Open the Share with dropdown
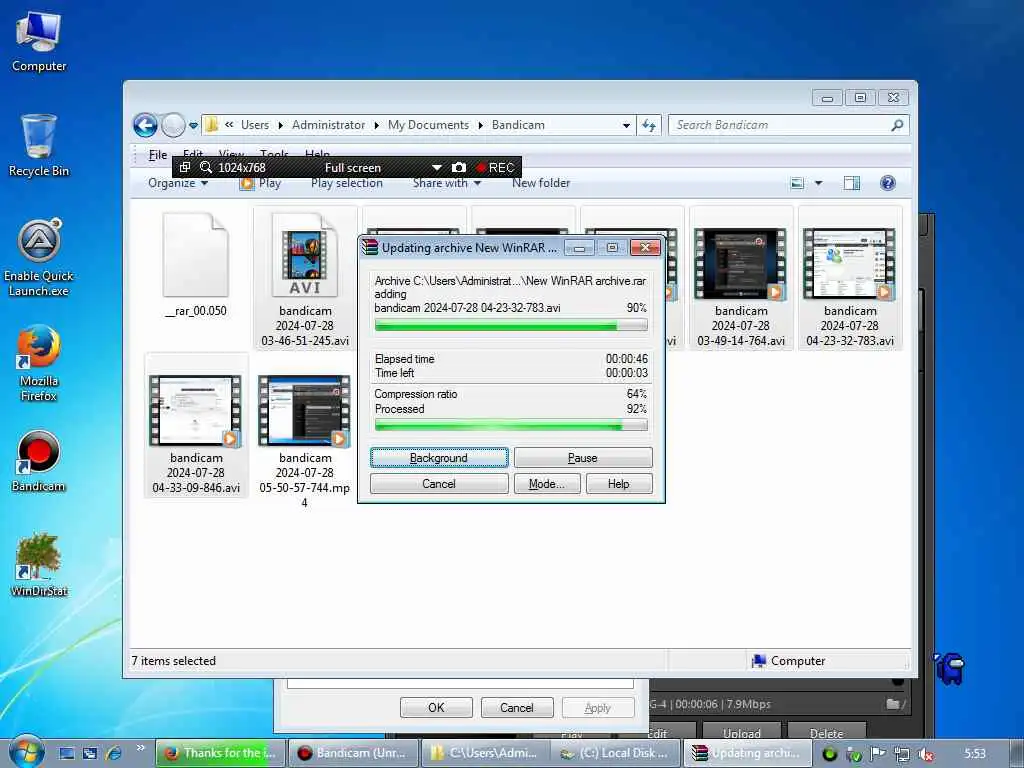The image size is (1024, 768). tap(447, 184)
